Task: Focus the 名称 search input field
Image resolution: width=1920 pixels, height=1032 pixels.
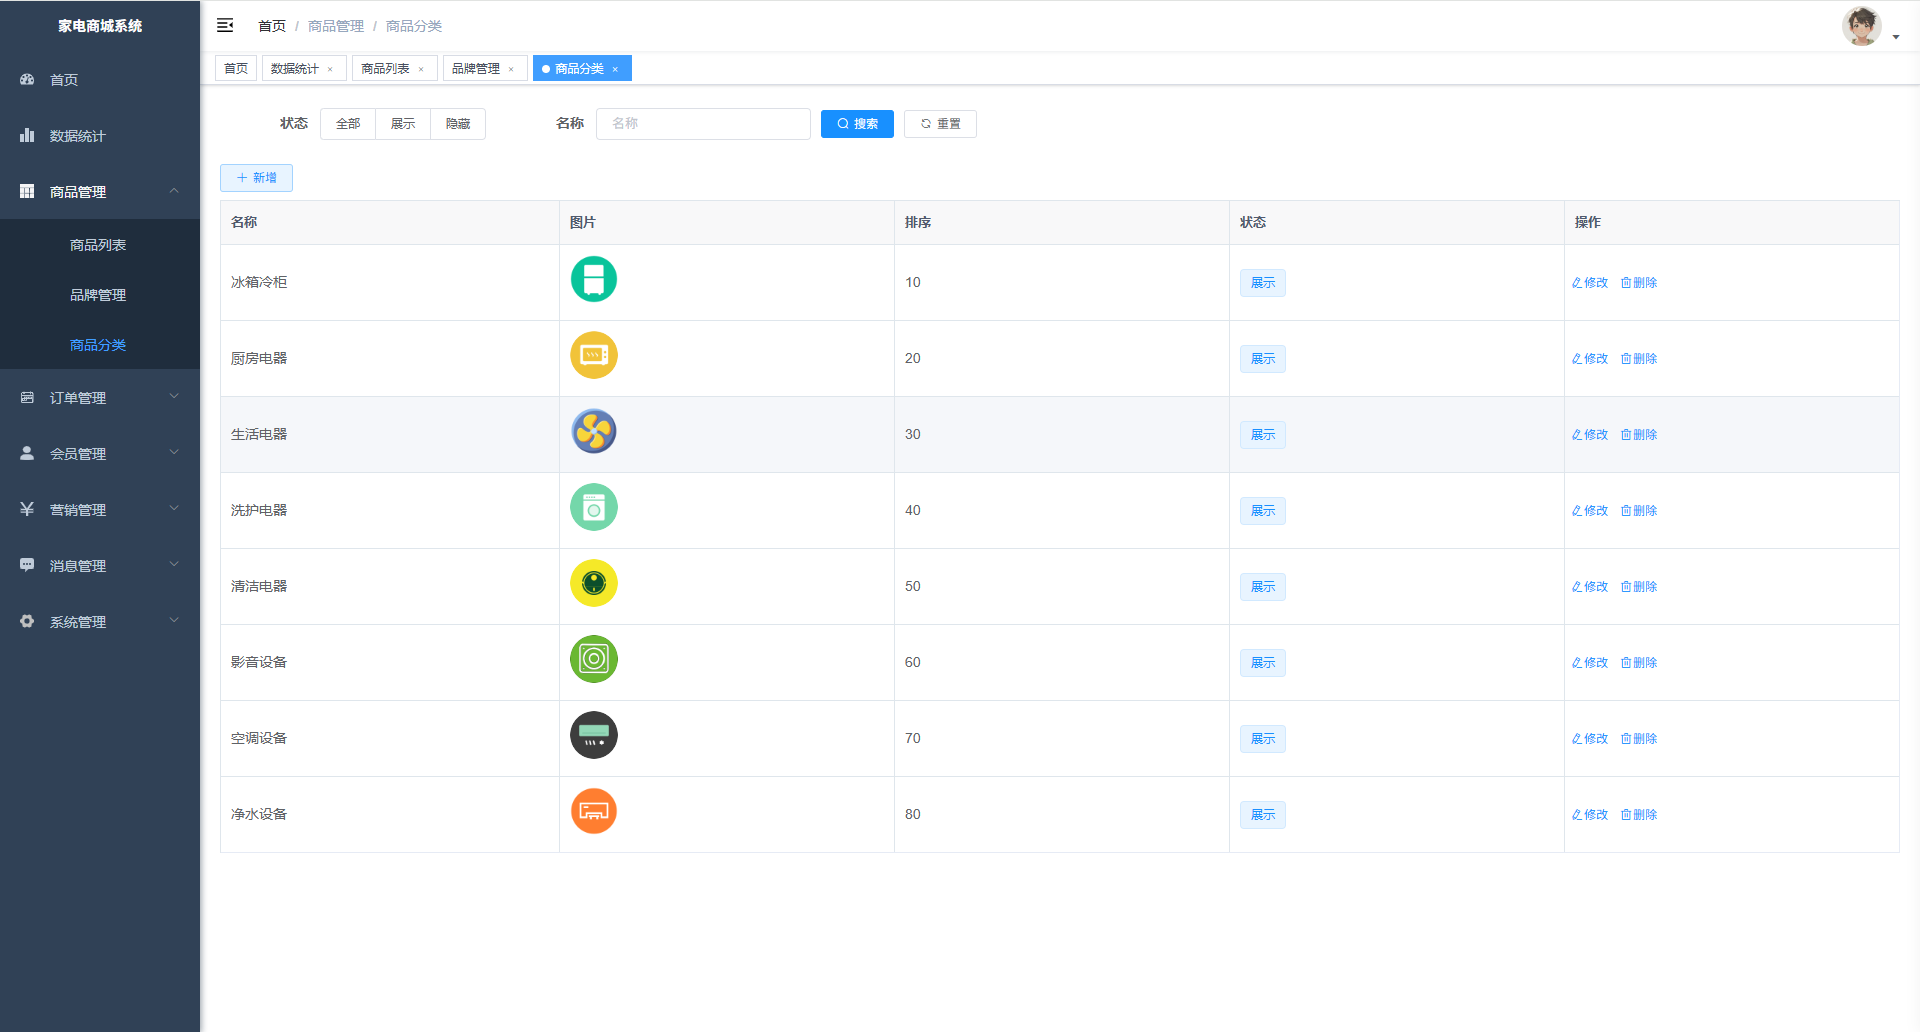Action: click(703, 124)
